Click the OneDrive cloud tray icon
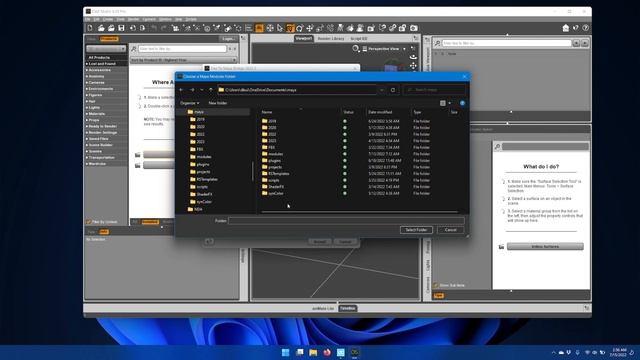Screen dimensions: 640x360 [561, 352]
